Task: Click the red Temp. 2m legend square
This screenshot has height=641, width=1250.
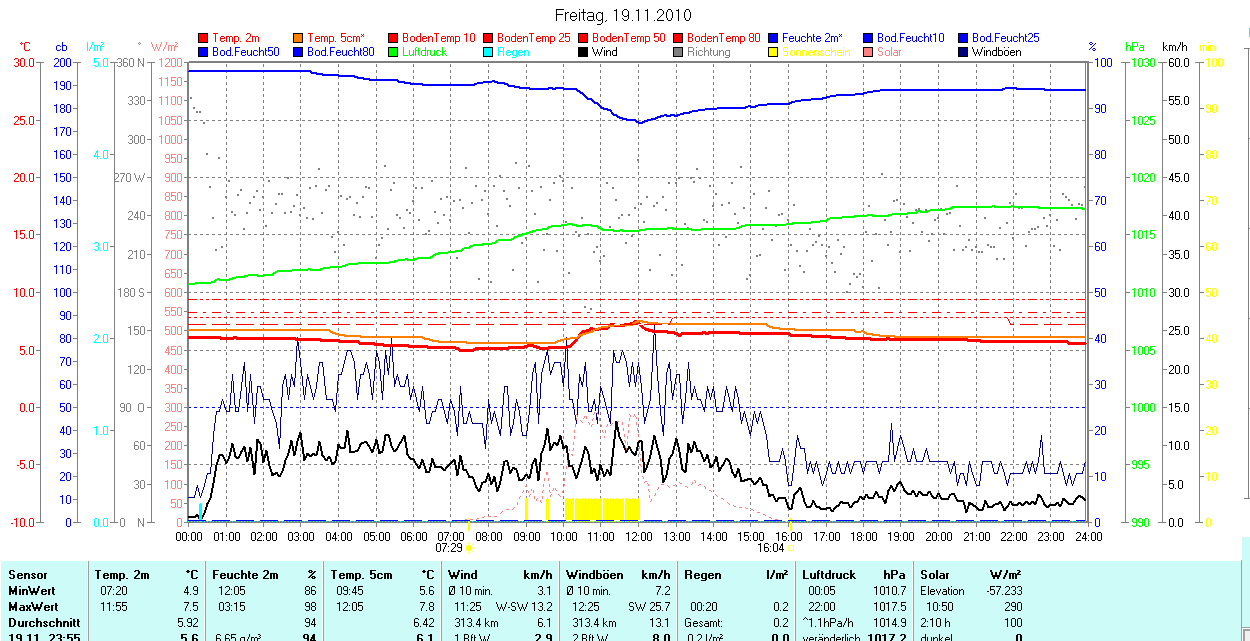Action: coord(204,38)
